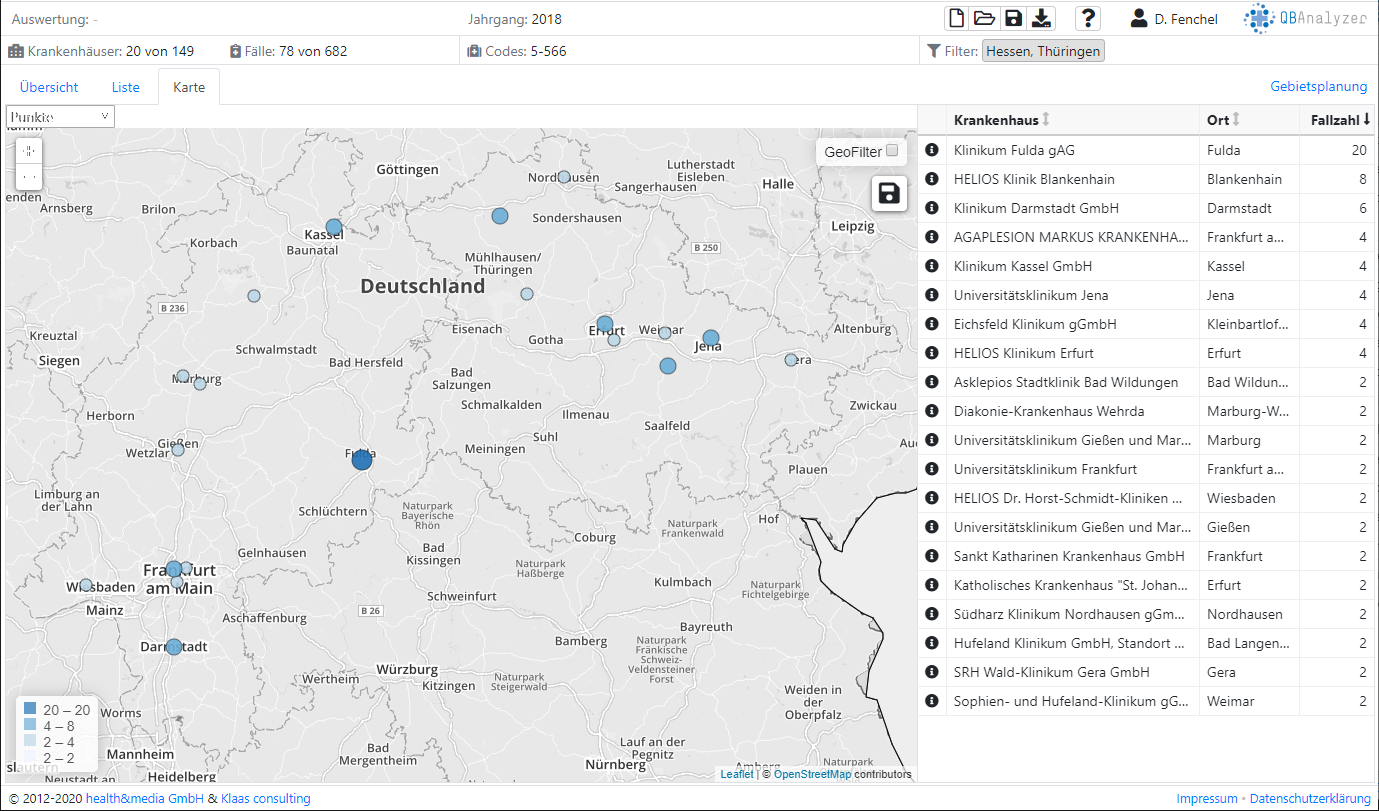Show info for Sankt Katharinen Krankenhaus GmbH
1379x811 pixels.
click(x=932, y=556)
